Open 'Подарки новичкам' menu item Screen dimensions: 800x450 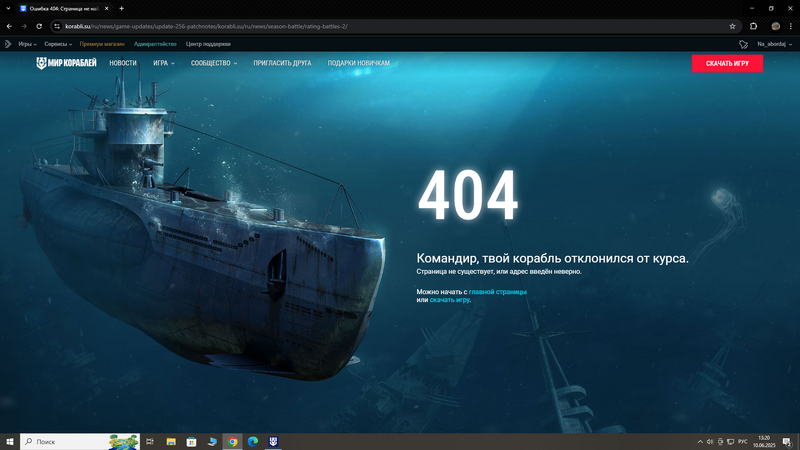click(x=359, y=63)
